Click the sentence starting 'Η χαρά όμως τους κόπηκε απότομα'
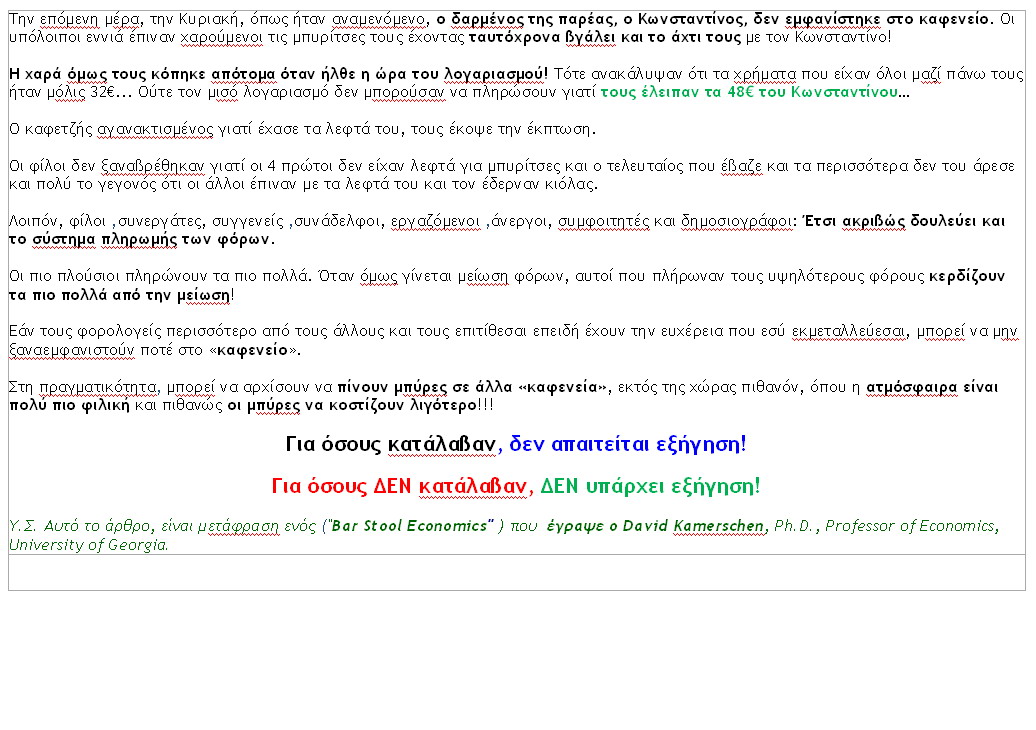The image size is (1036, 730). (278, 74)
